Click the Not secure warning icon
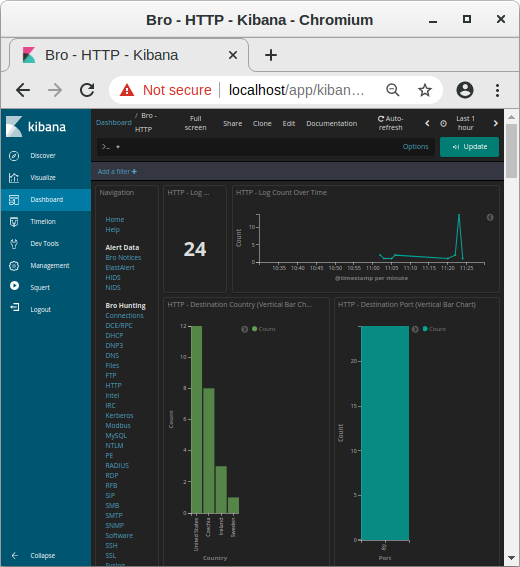The width and height of the screenshot is (520, 567). point(127,90)
